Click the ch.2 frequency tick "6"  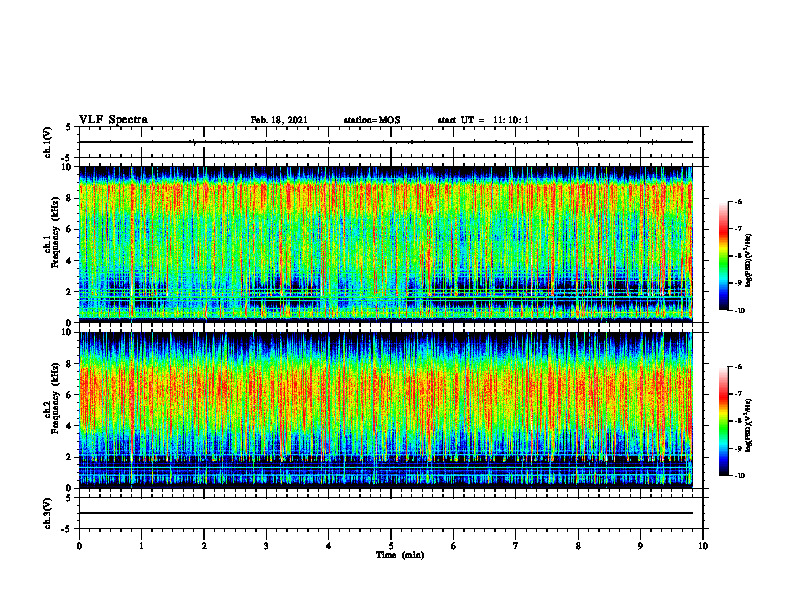pyautogui.click(x=70, y=395)
